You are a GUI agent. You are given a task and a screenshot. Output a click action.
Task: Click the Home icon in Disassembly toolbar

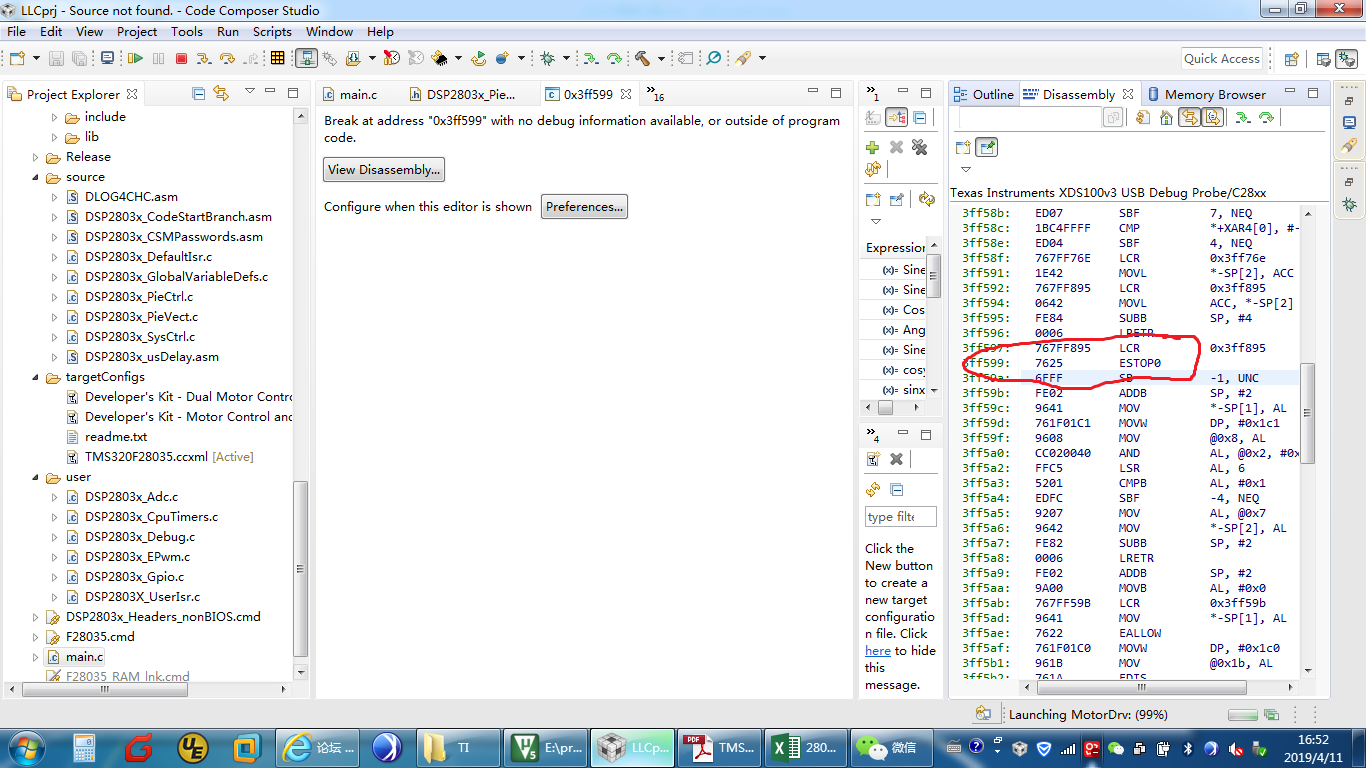(x=1166, y=117)
